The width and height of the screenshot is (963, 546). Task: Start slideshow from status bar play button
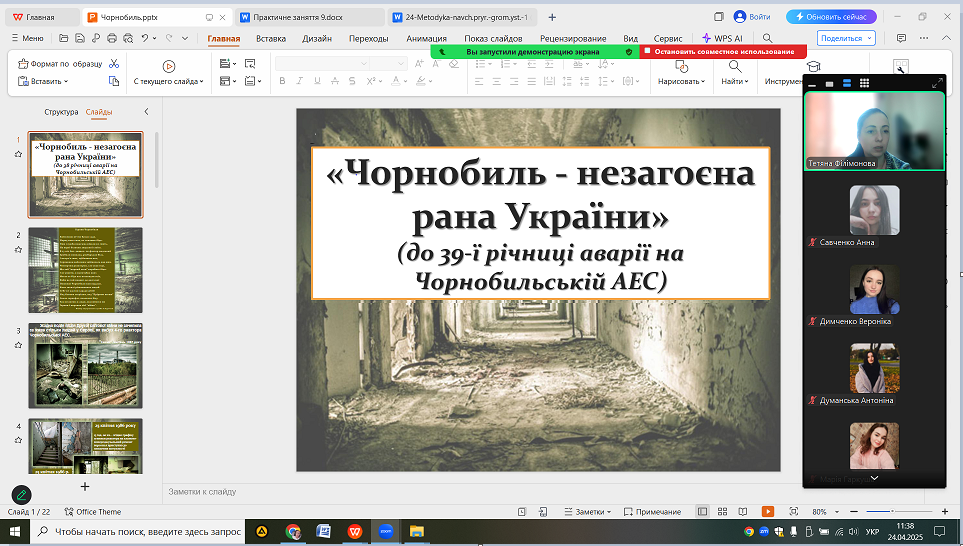coord(768,511)
